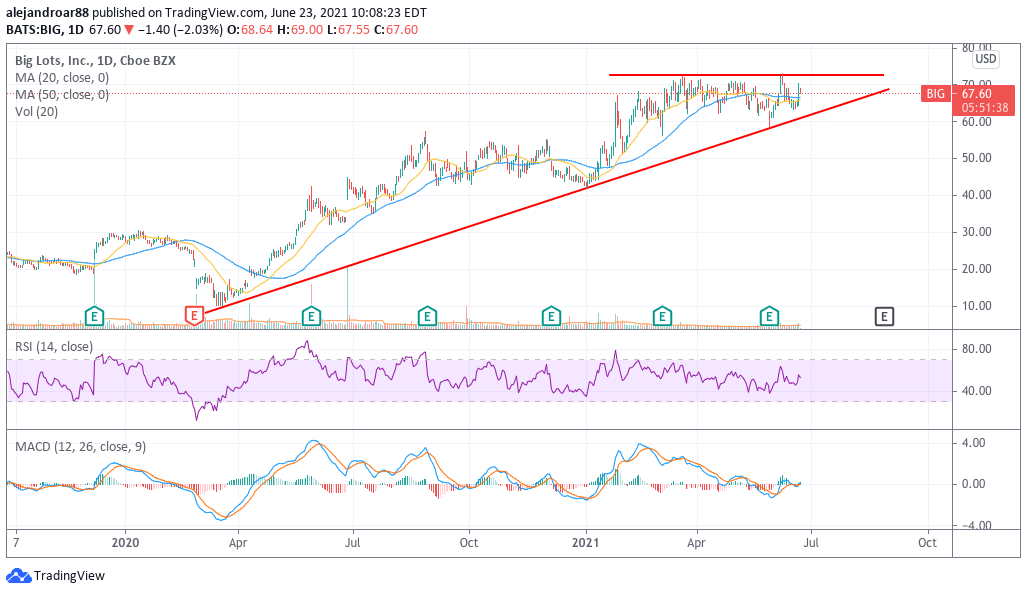Click the TradingView cloud logo icon
Image resolution: width=1027 pixels, height=594 pixels.
click(18, 576)
